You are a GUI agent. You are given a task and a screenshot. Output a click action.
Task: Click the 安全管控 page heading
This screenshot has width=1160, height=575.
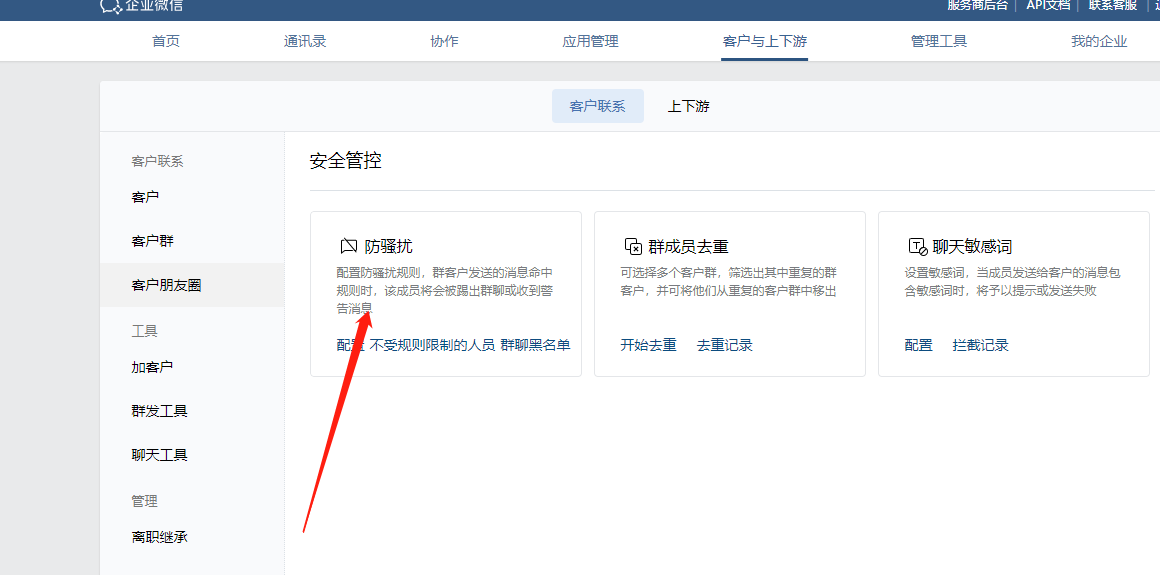point(345,161)
